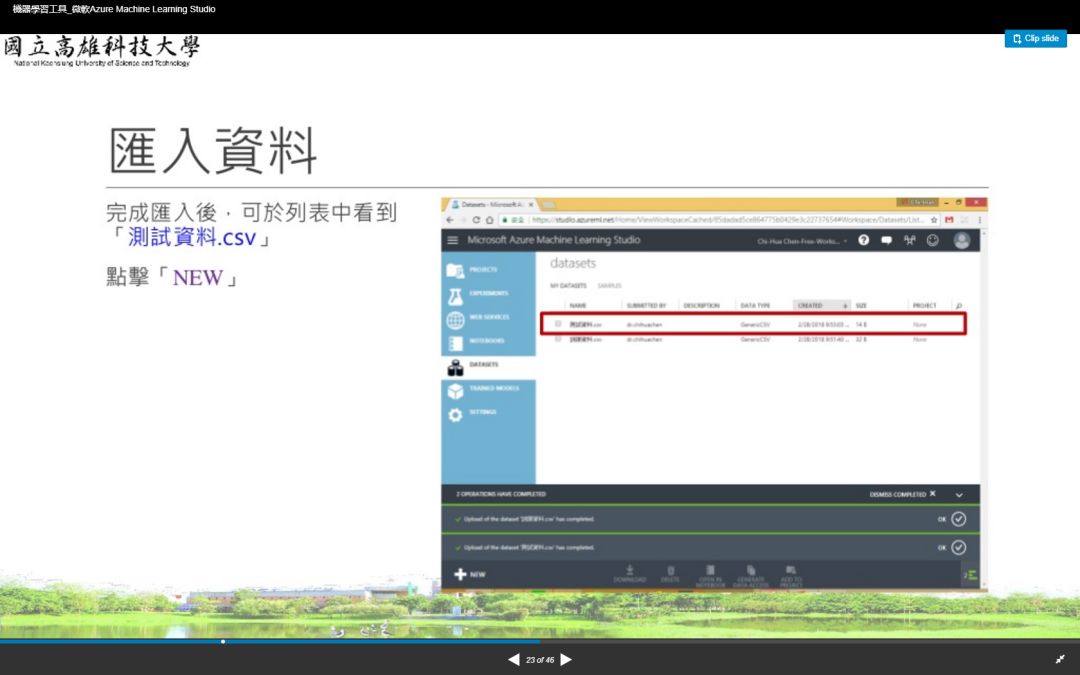Sort by the Submitted By column header
The image size is (1080, 675).
pos(646,305)
